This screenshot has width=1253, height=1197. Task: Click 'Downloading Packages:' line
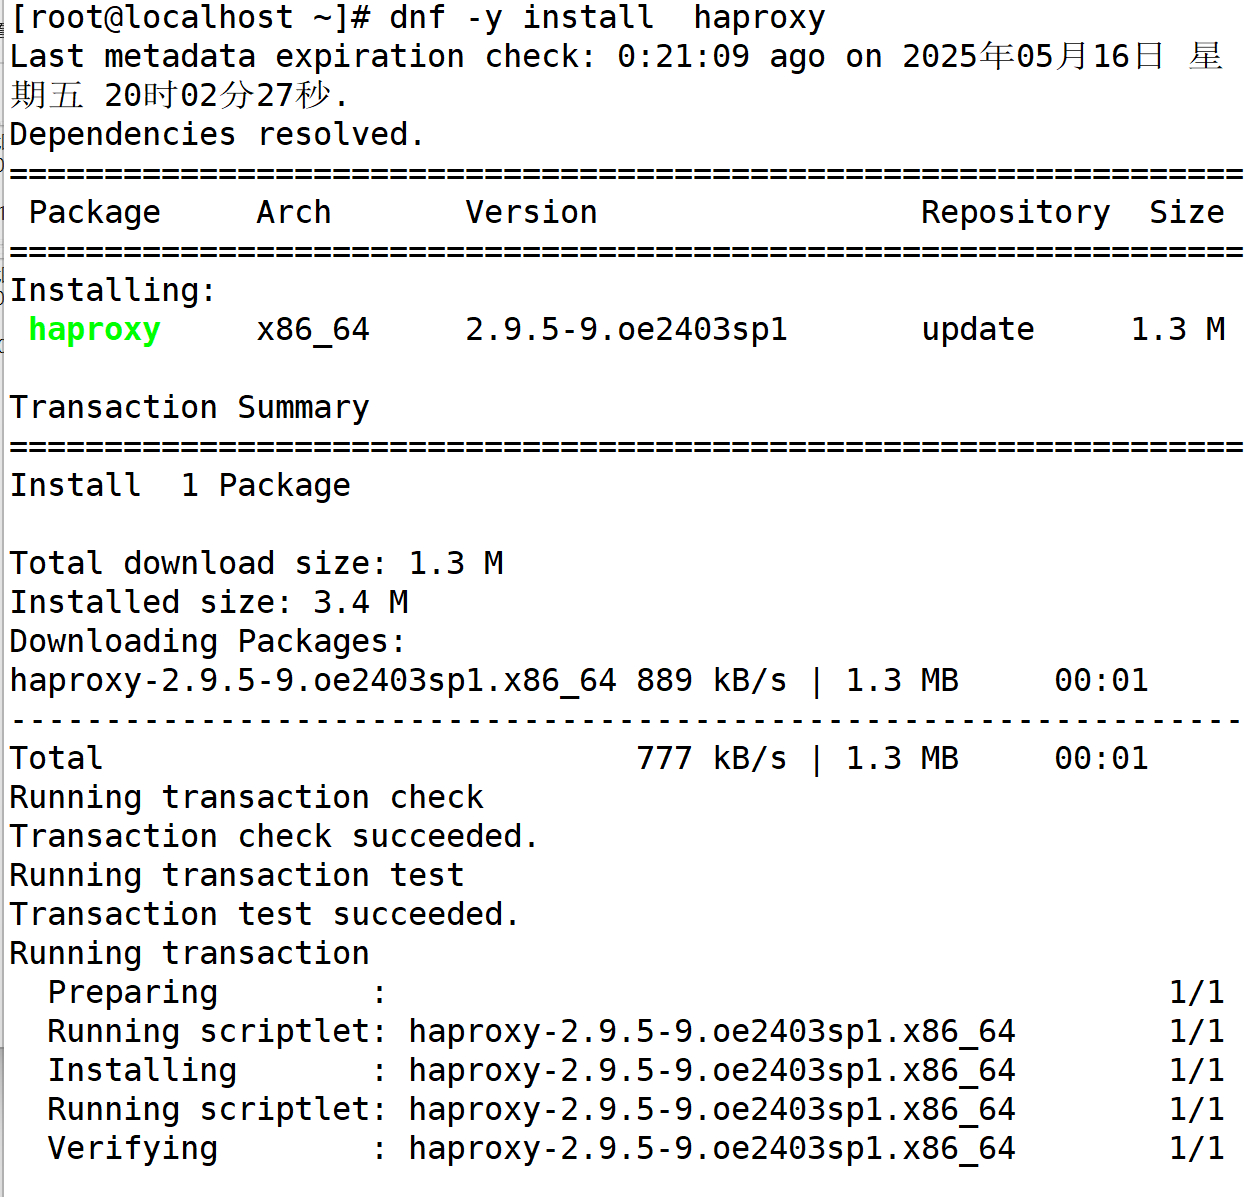pyautogui.click(x=208, y=642)
